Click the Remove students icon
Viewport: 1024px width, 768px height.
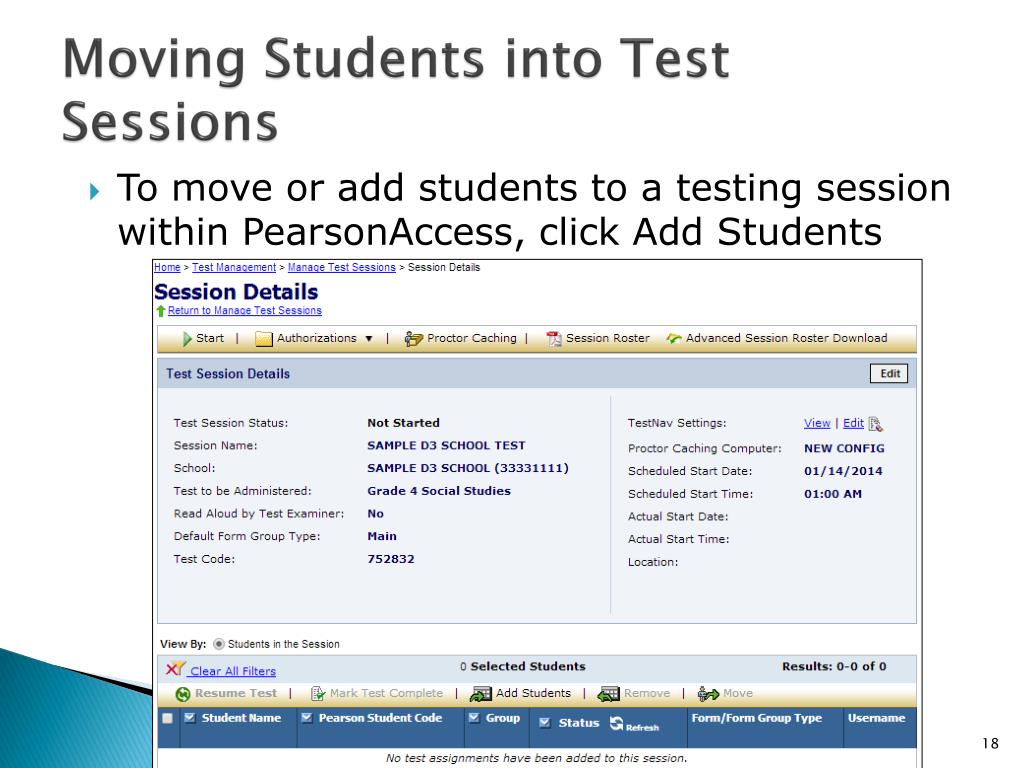pyautogui.click(x=608, y=694)
